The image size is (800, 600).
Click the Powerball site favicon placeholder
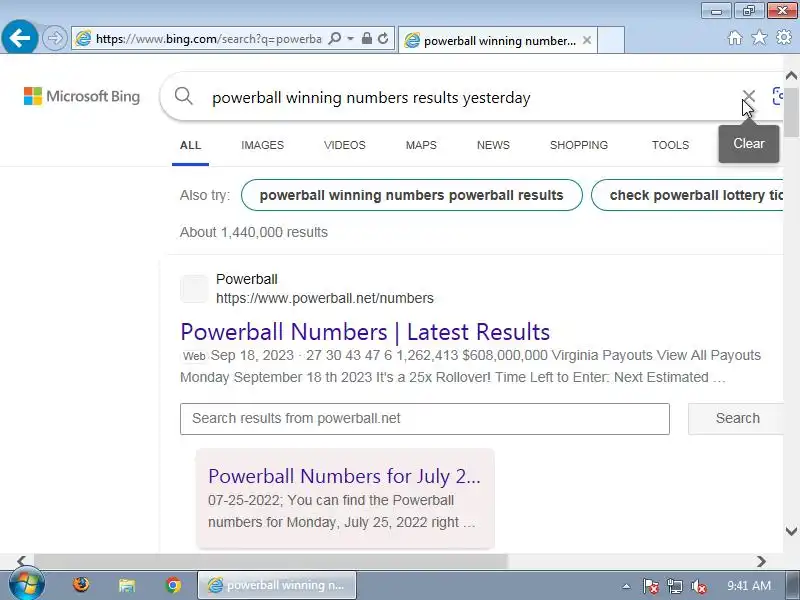coord(194,288)
